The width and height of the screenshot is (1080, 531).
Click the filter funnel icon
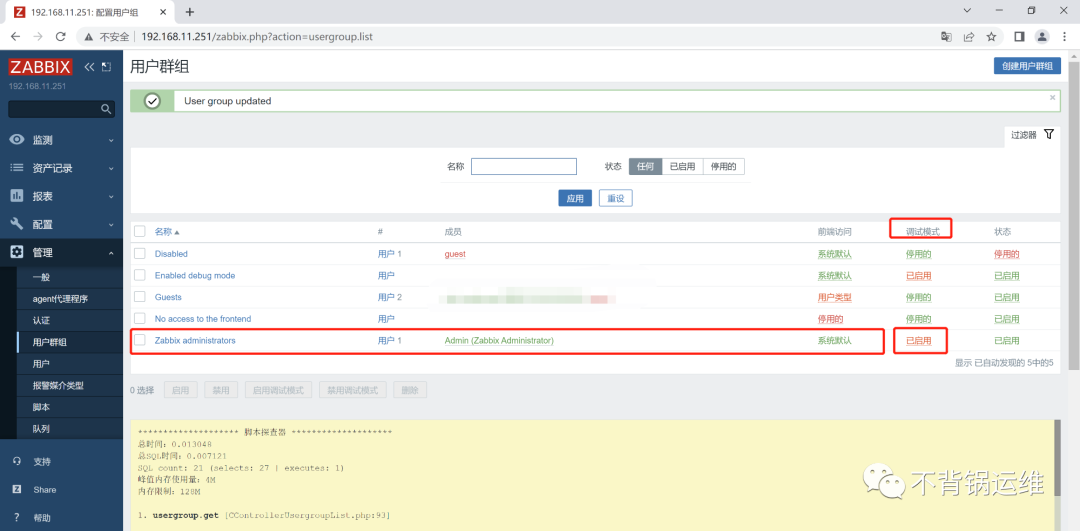click(1048, 134)
